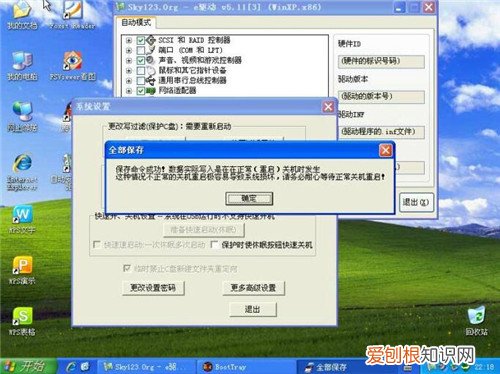Toggle the SCSI and RAID controller checkbox
This screenshot has height=374, width=500.
tap(141, 41)
